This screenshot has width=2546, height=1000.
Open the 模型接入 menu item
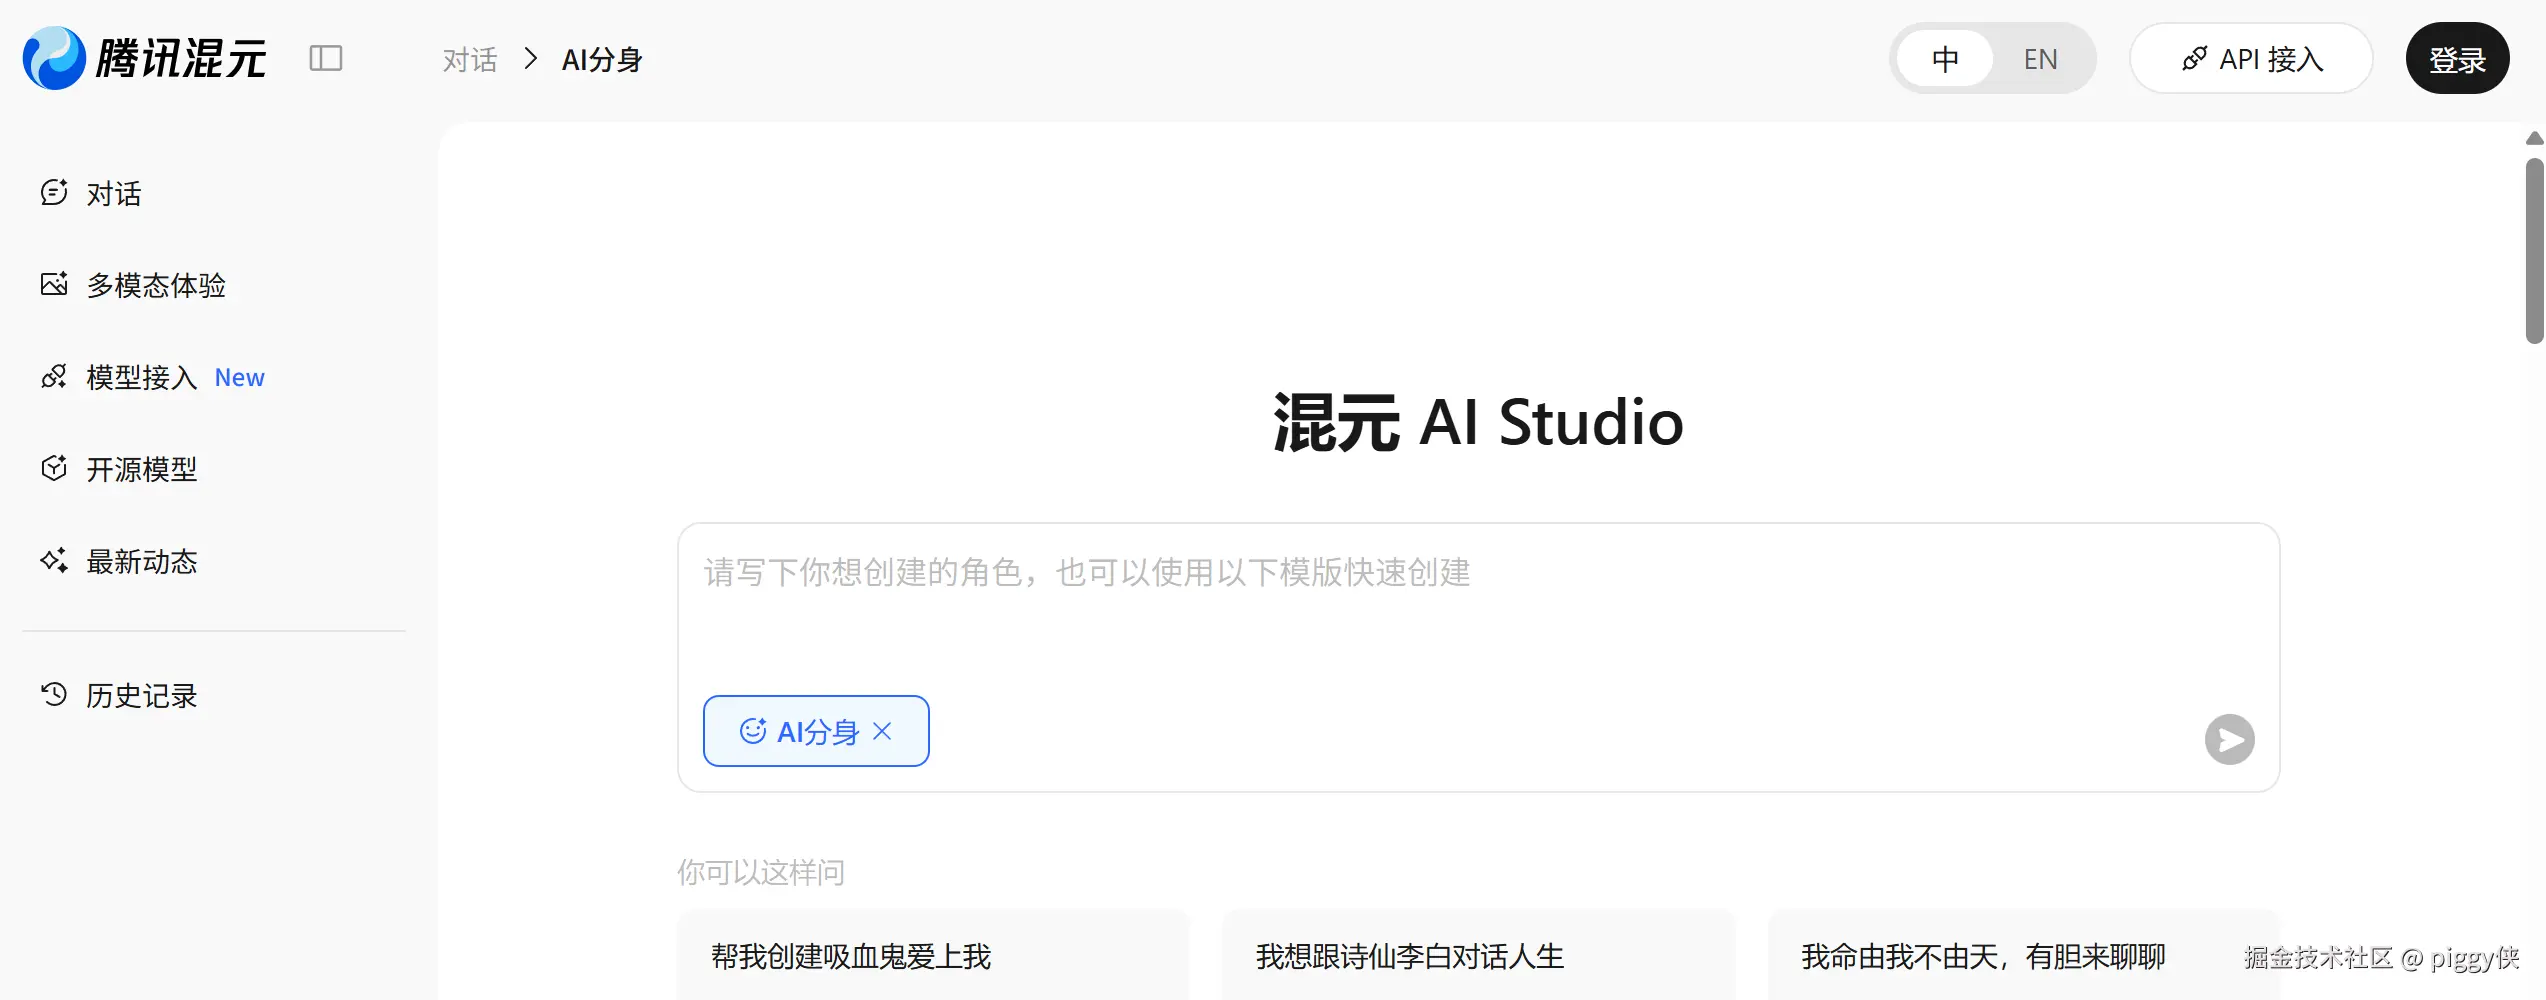pos(214,377)
